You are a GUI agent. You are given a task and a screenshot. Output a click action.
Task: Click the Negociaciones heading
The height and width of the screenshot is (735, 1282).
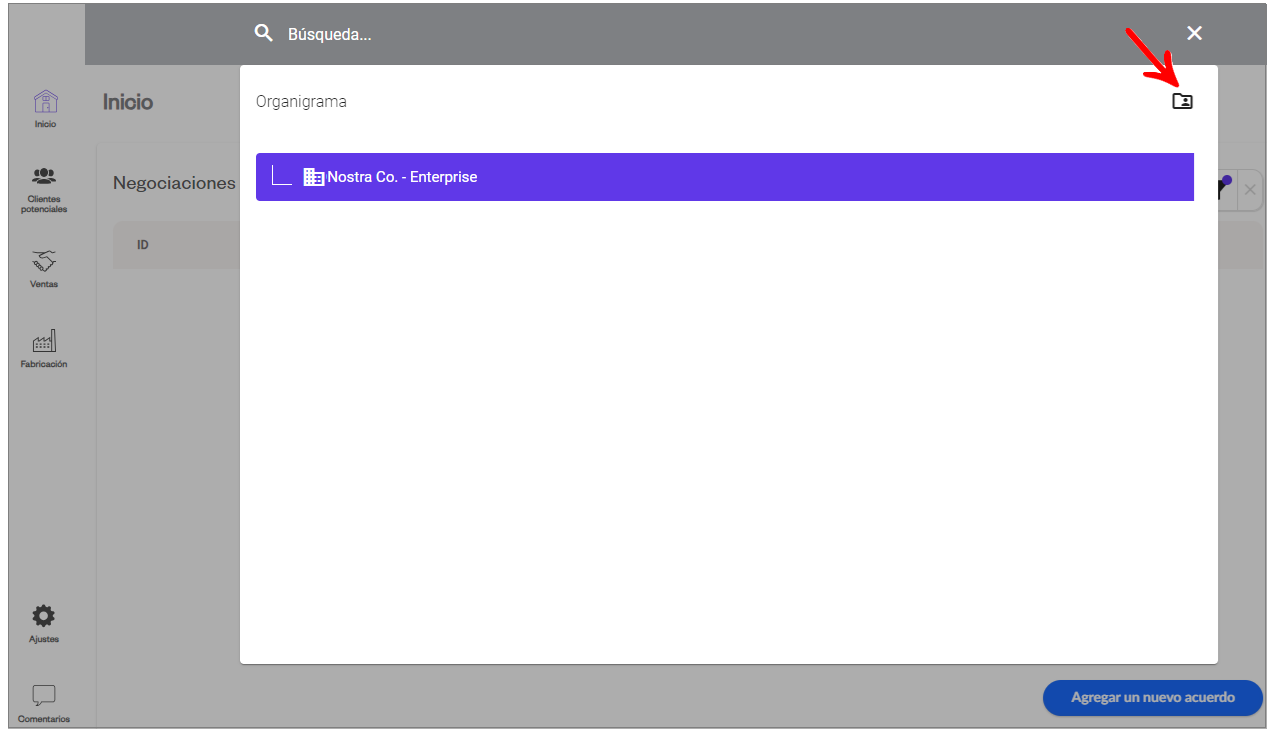click(174, 183)
